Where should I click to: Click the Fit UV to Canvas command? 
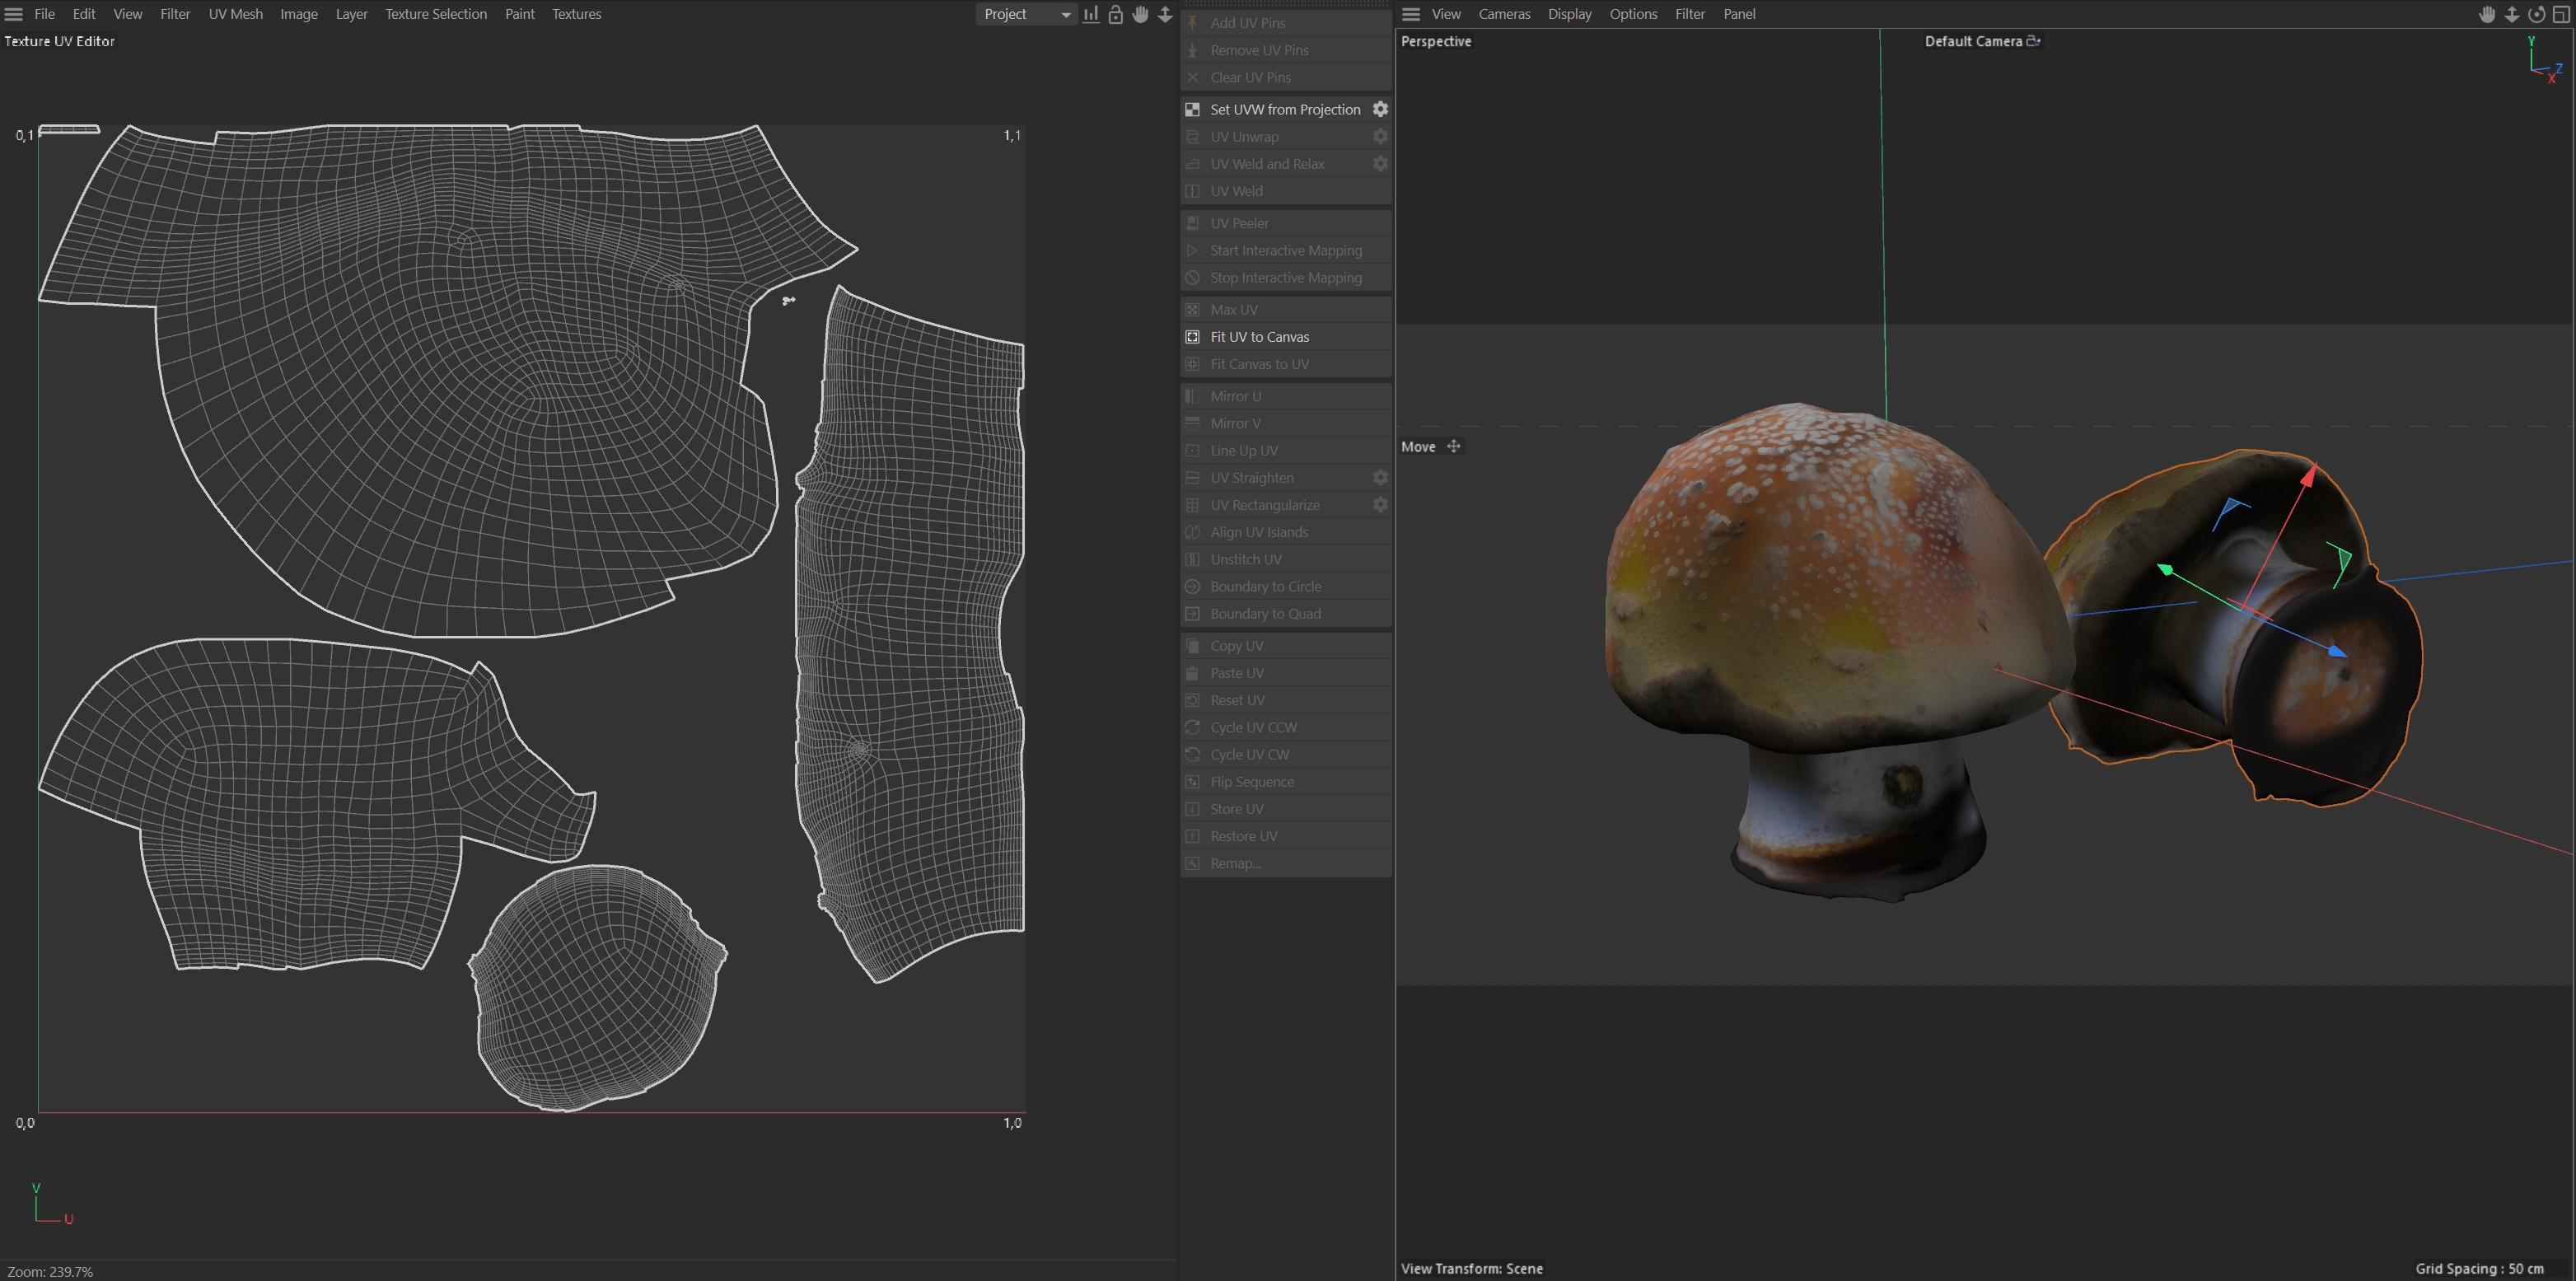pos(1259,337)
